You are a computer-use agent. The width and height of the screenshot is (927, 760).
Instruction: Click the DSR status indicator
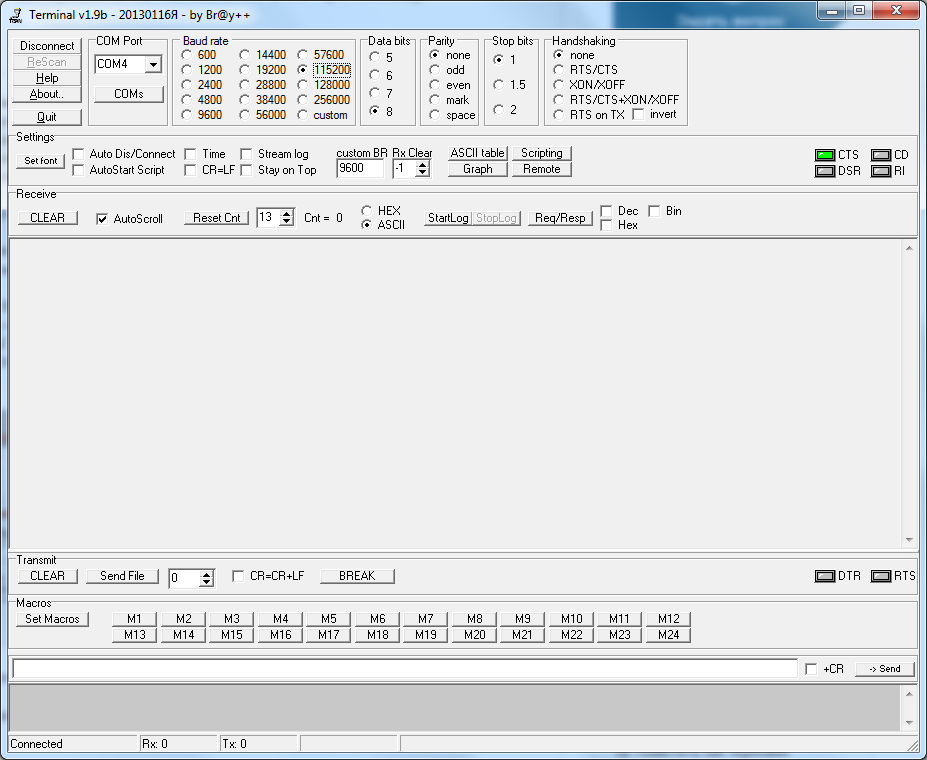827,170
